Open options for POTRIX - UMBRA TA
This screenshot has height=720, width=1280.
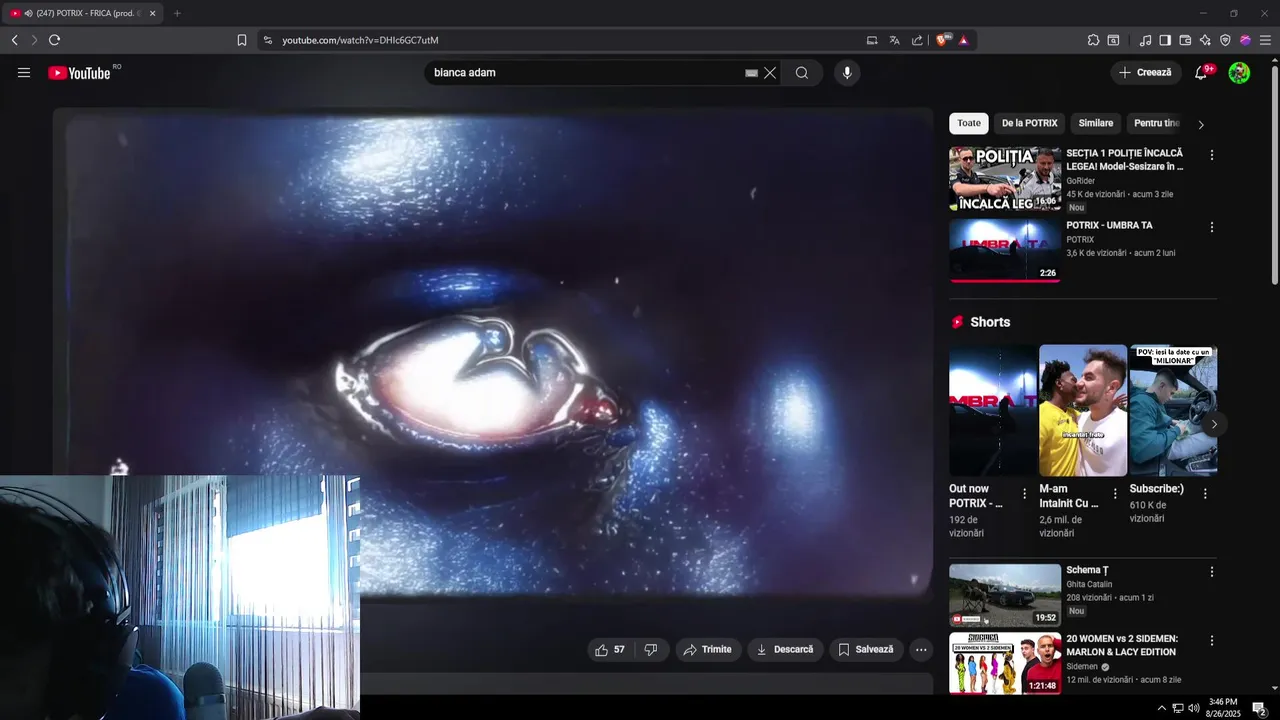[1211, 227]
